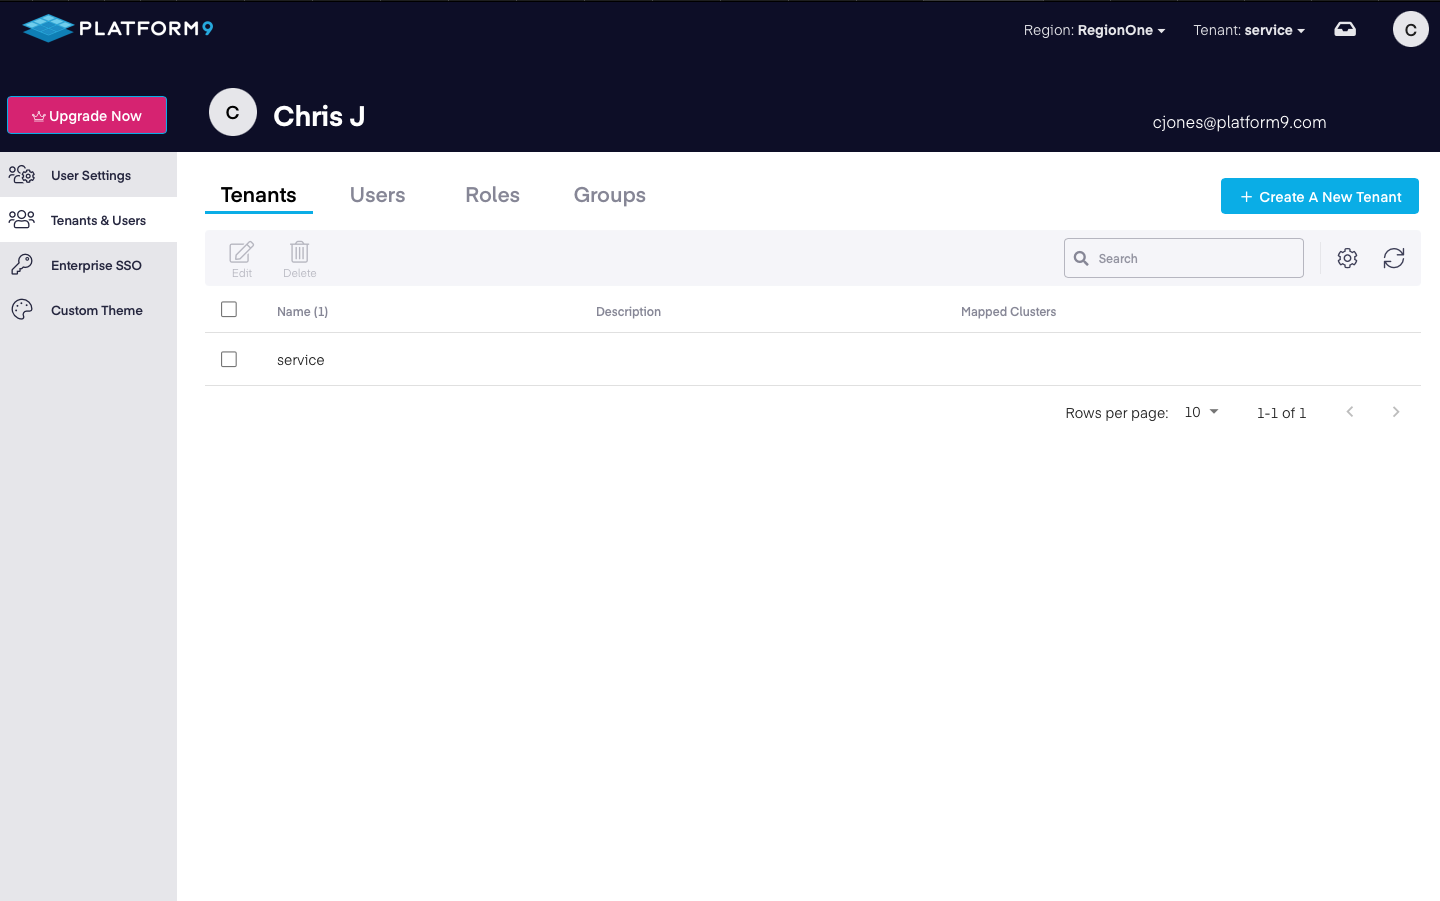The height and width of the screenshot is (901, 1440).
Task: Open table settings gear icon
Action: pyautogui.click(x=1347, y=258)
